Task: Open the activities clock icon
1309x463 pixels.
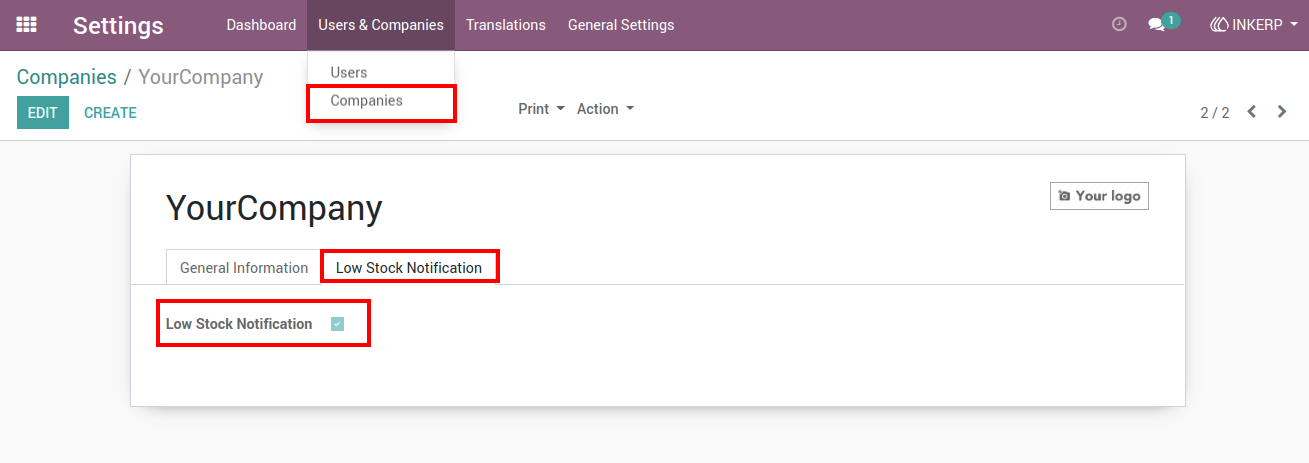Action: coord(1119,24)
